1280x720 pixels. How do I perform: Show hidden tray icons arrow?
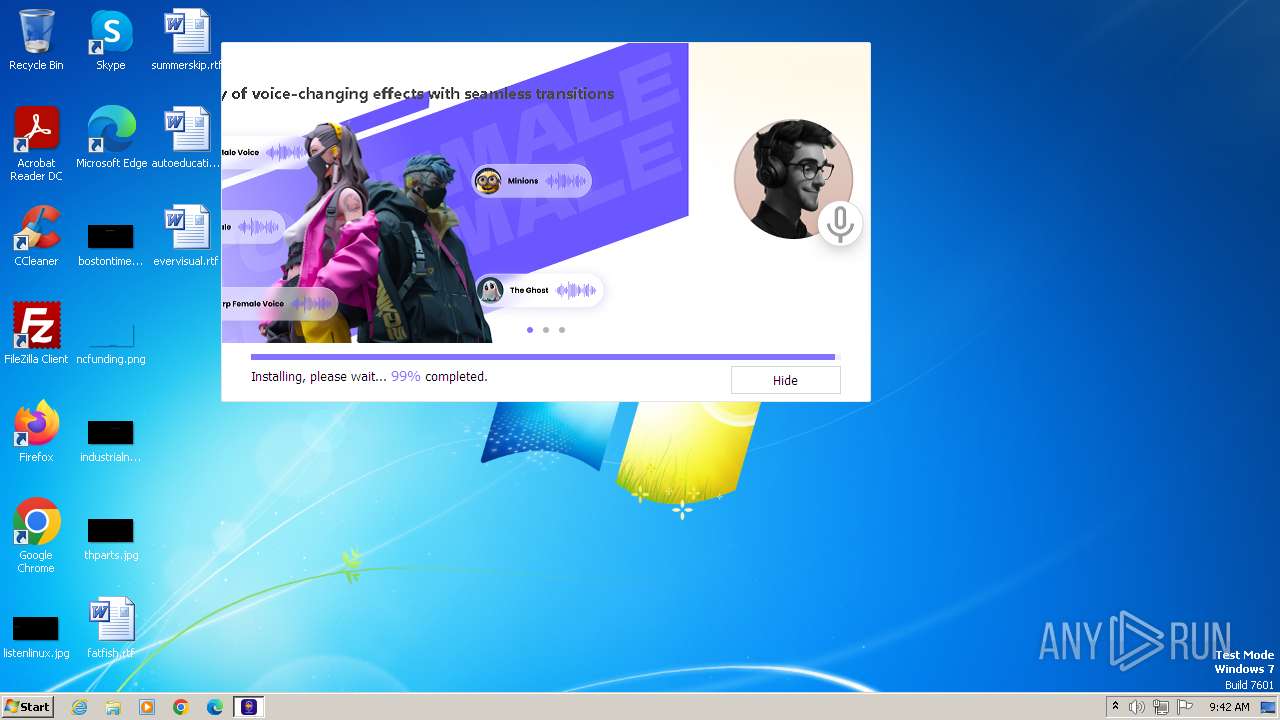pos(1115,707)
